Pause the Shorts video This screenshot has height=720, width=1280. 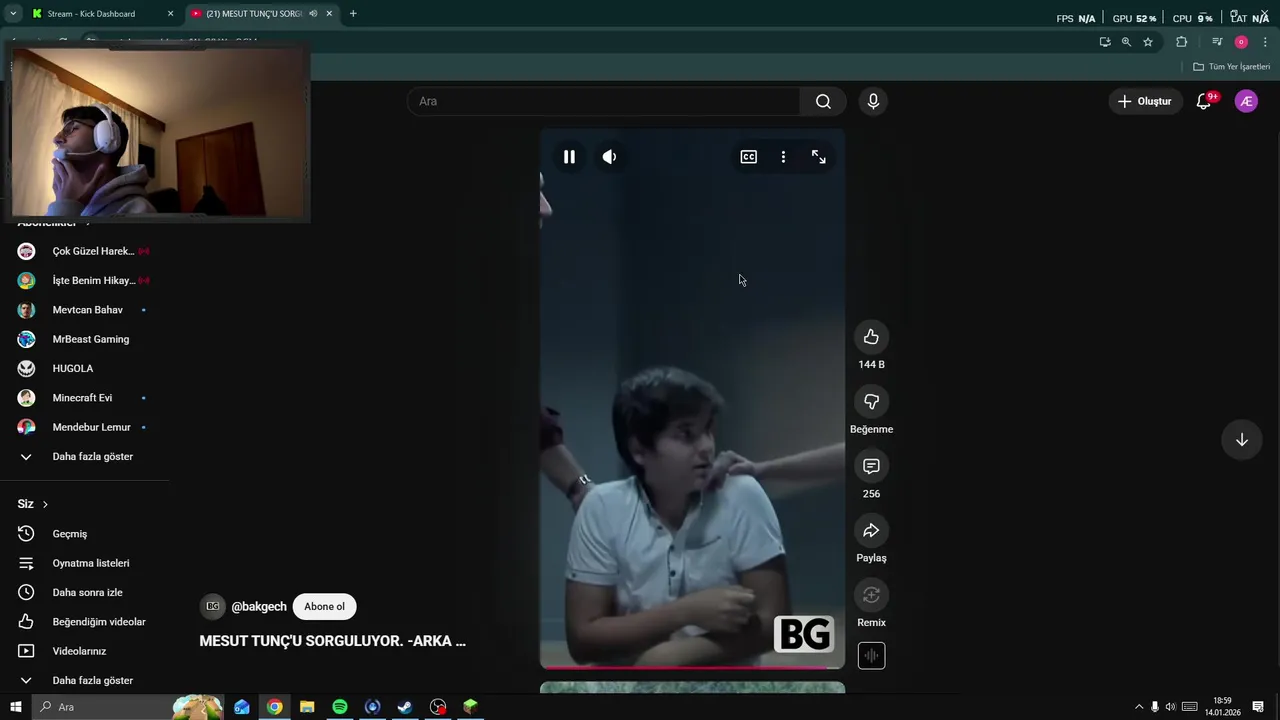(x=569, y=157)
